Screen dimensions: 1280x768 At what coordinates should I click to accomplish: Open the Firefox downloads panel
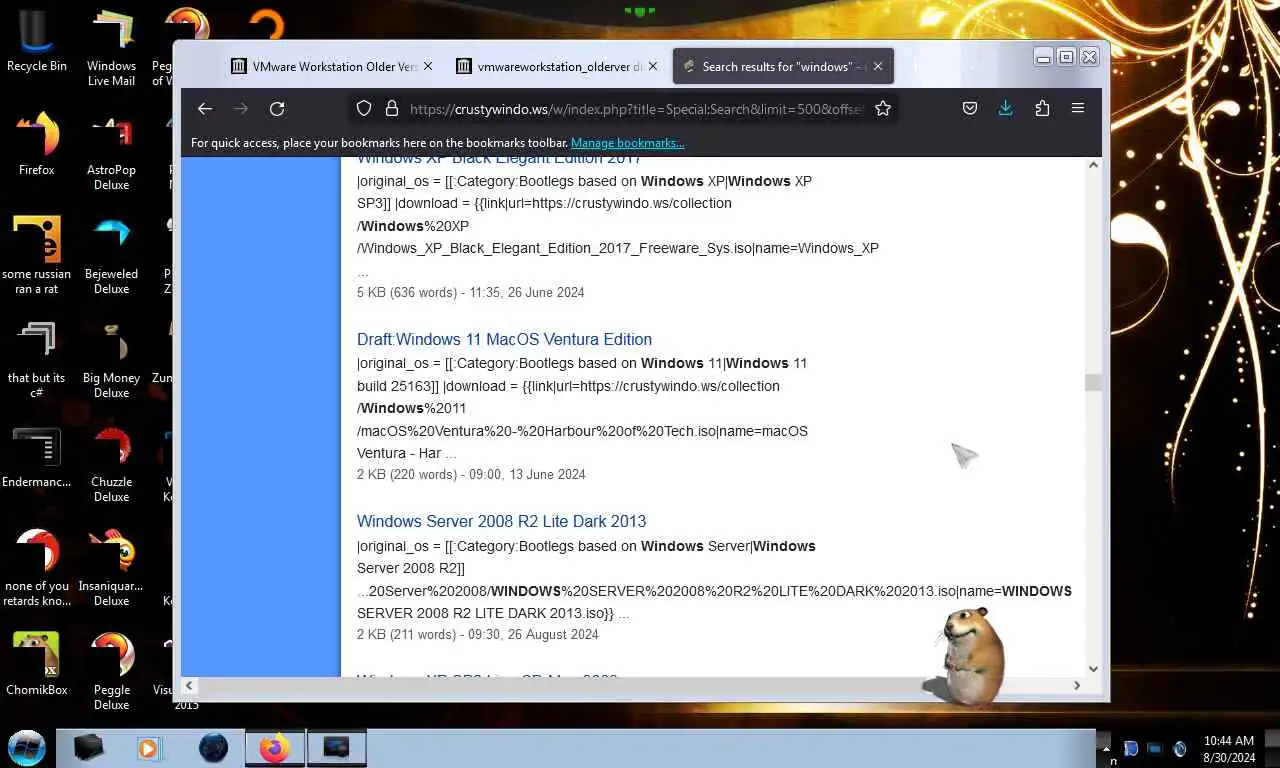(1006, 108)
